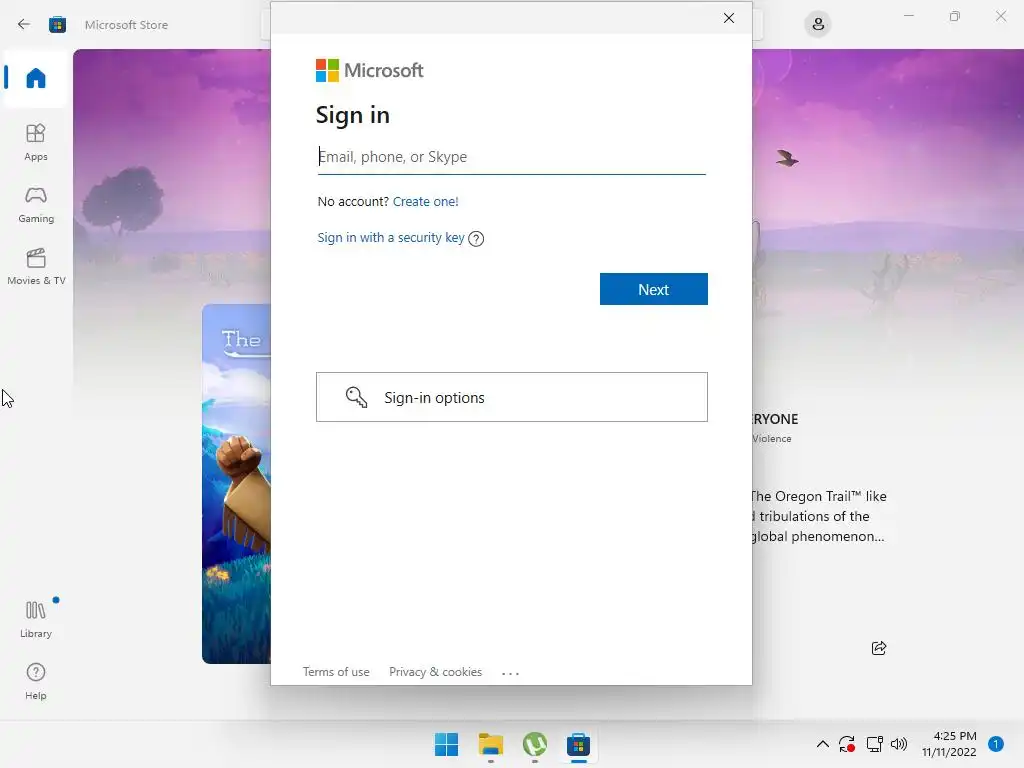This screenshot has width=1024, height=768.
Task: Click the key icon in Sign-in options
Action: pos(356,397)
